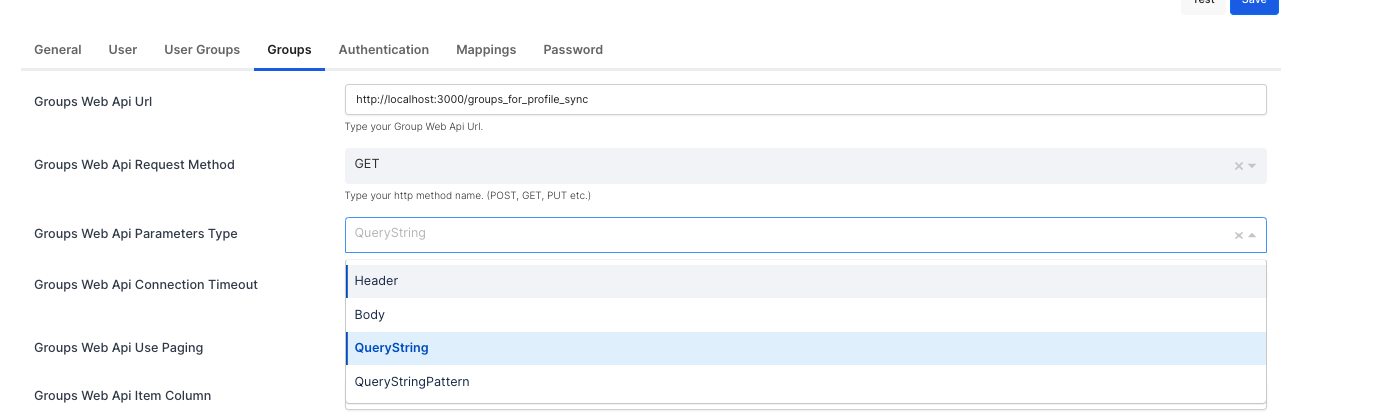Edit the Groups Web Api Url field
Viewport: 1386px width, 416px height.
point(805,100)
